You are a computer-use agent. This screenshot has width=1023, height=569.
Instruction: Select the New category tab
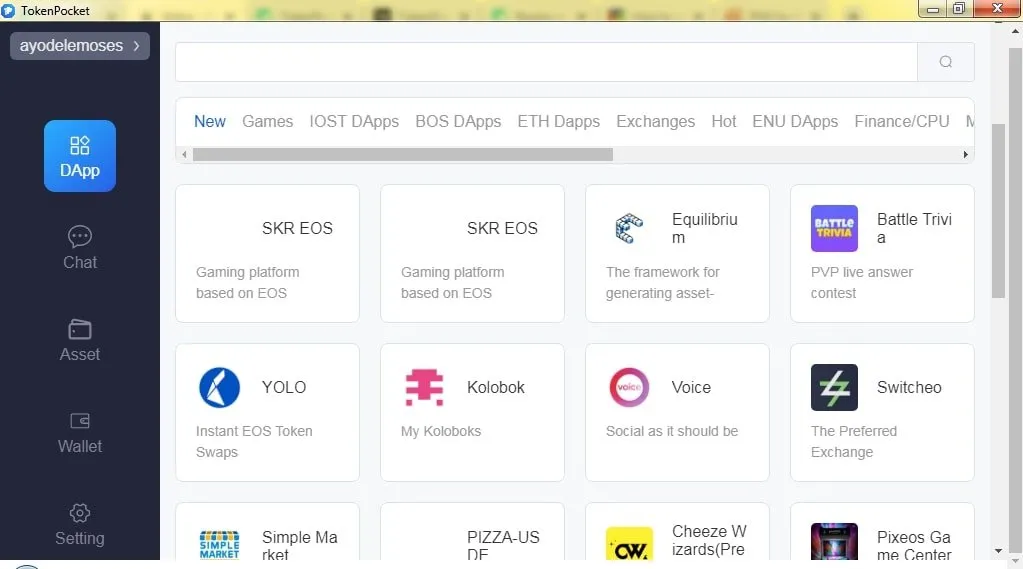(209, 121)
